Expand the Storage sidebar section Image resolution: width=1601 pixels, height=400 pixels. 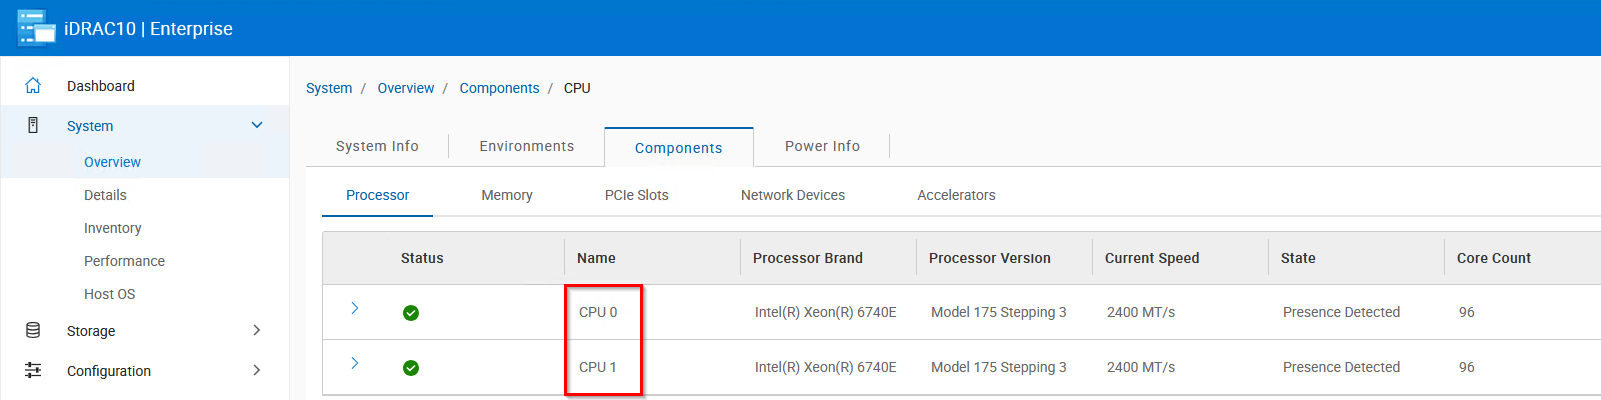coord(257,330)
